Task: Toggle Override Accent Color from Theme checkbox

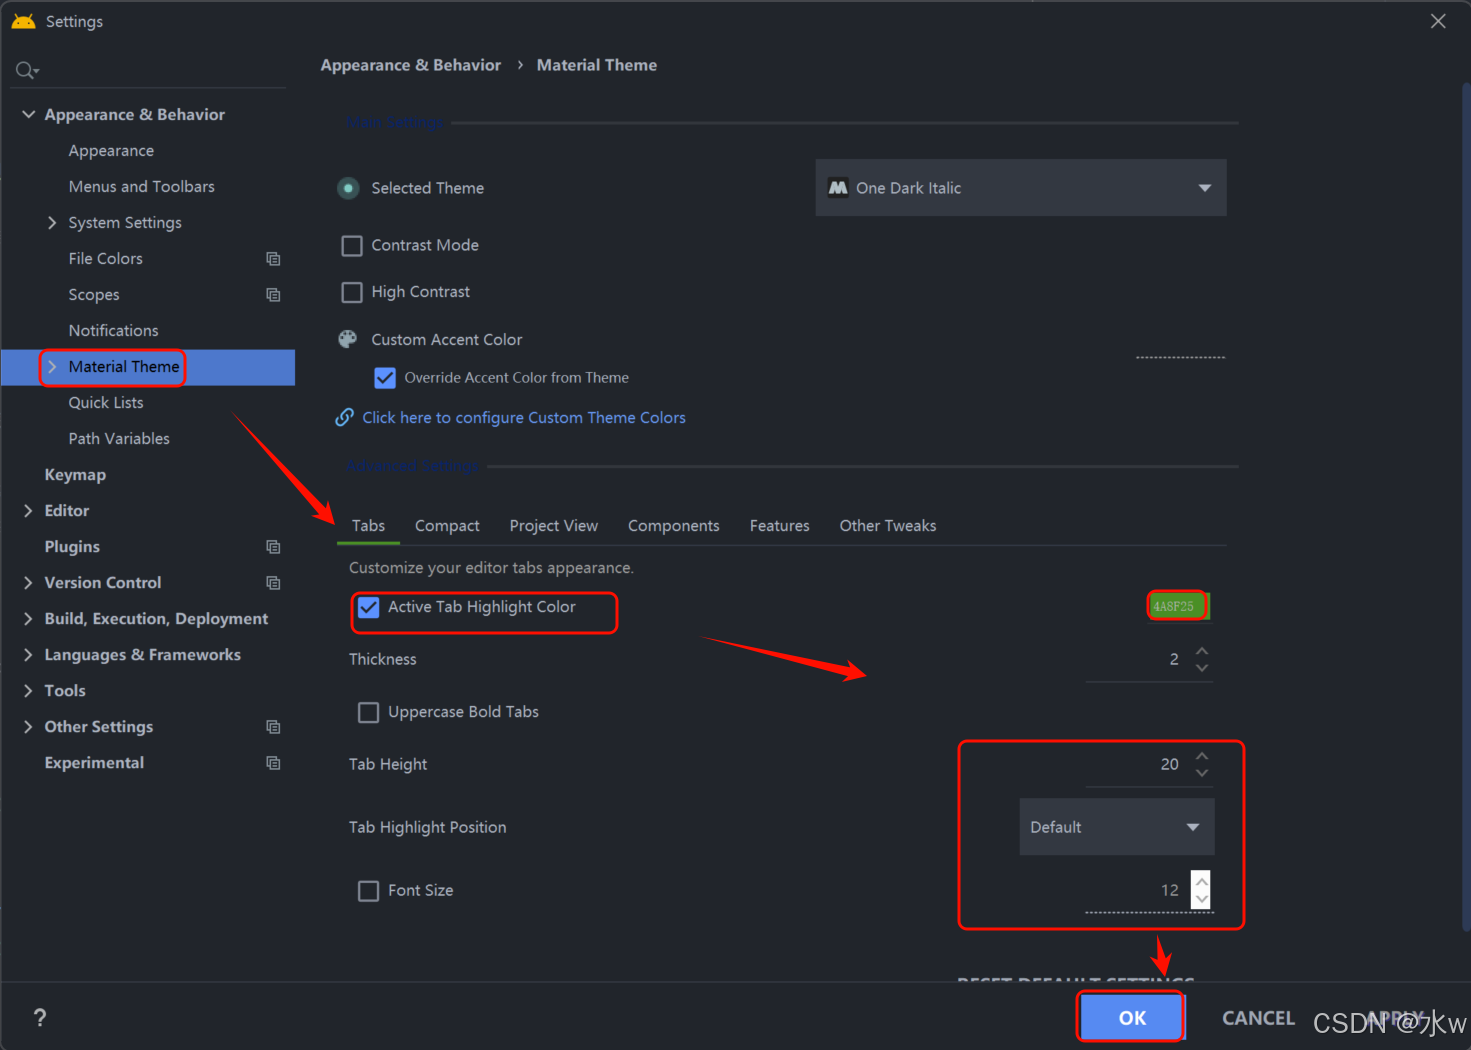Action: pyautogui.click(x=385, y=378)
